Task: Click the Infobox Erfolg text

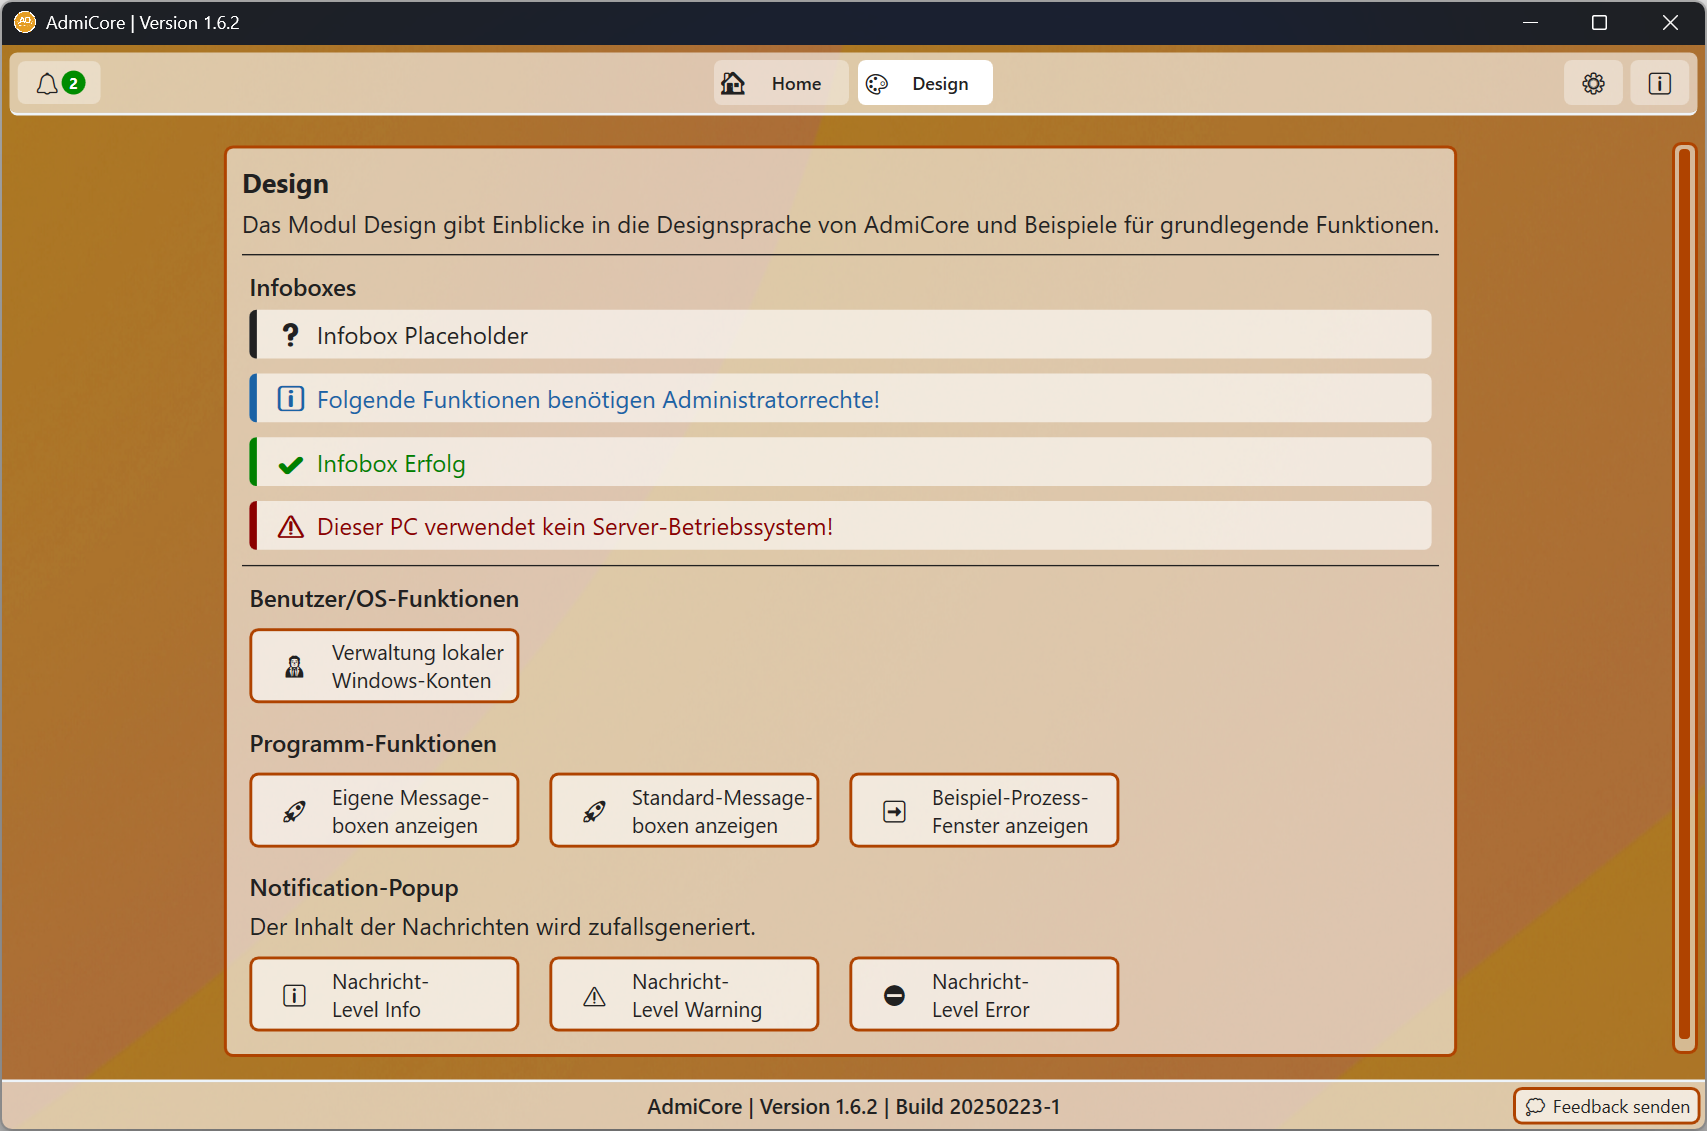Action: (391, 463)
